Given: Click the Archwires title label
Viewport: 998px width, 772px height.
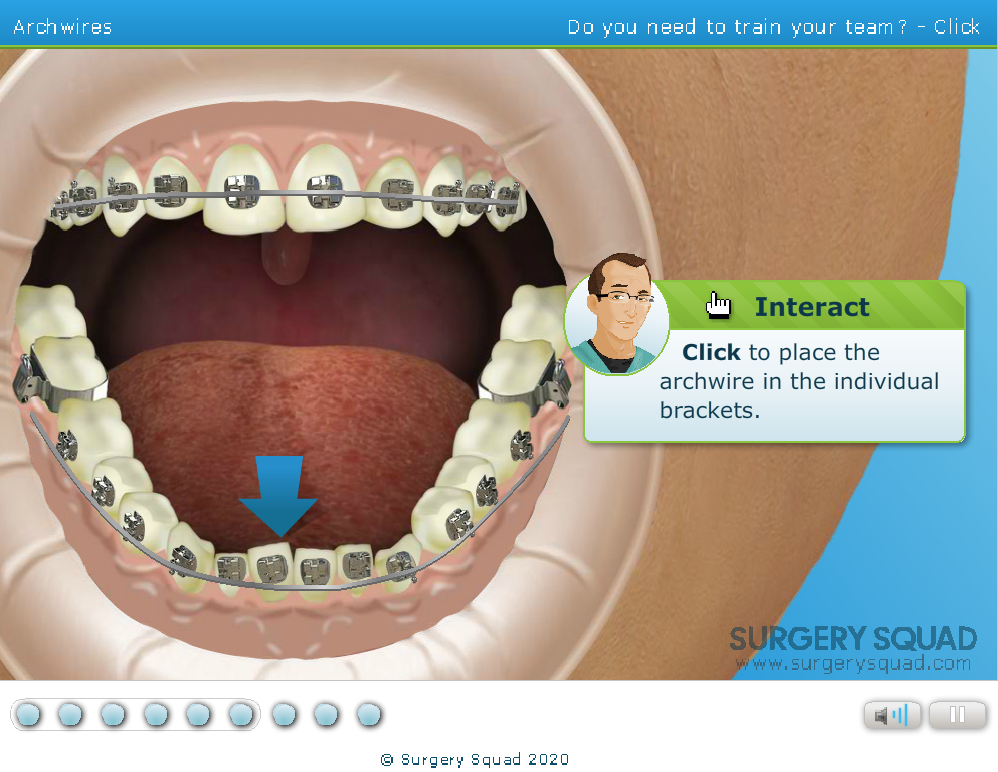Looking at the screenshot, I should click(62, 27).
